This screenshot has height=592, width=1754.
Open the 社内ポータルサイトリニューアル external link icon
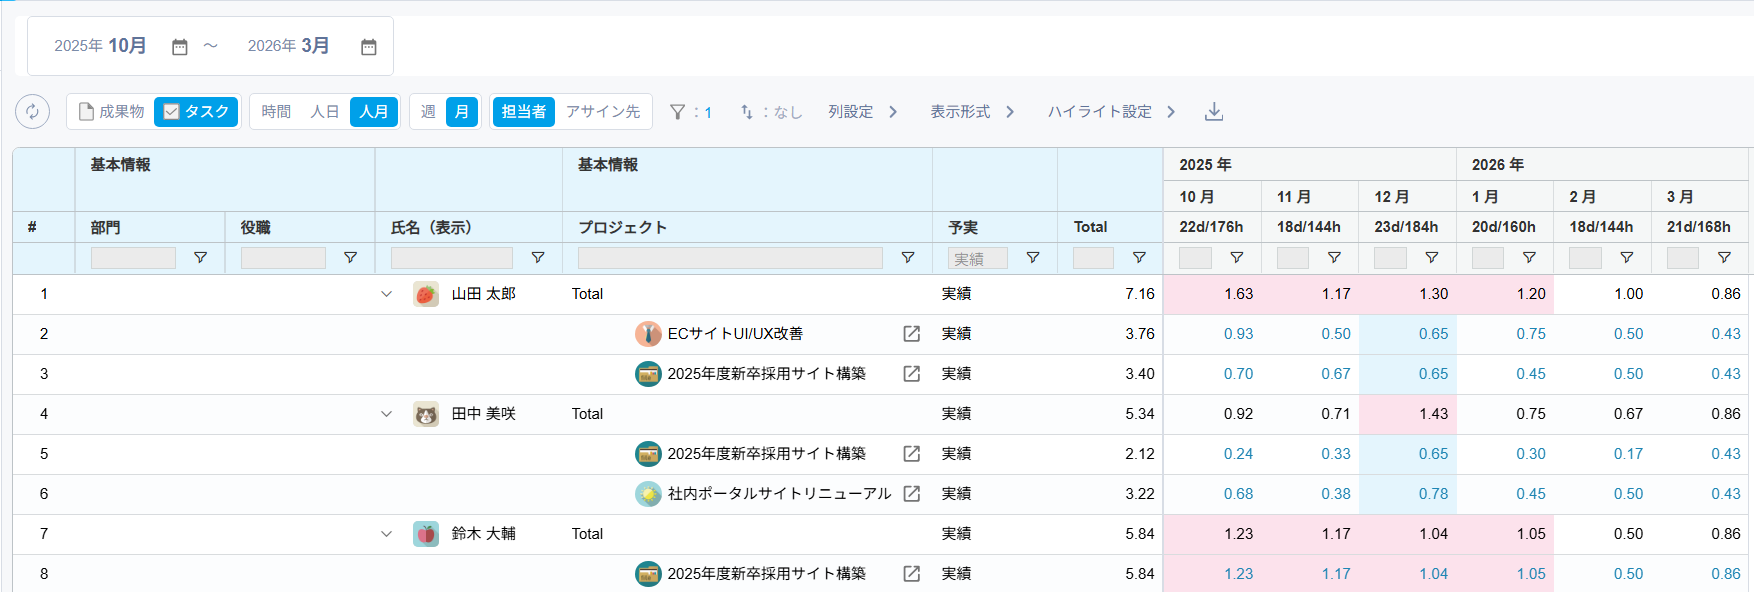pyautogui.click(x=911, y=494)
